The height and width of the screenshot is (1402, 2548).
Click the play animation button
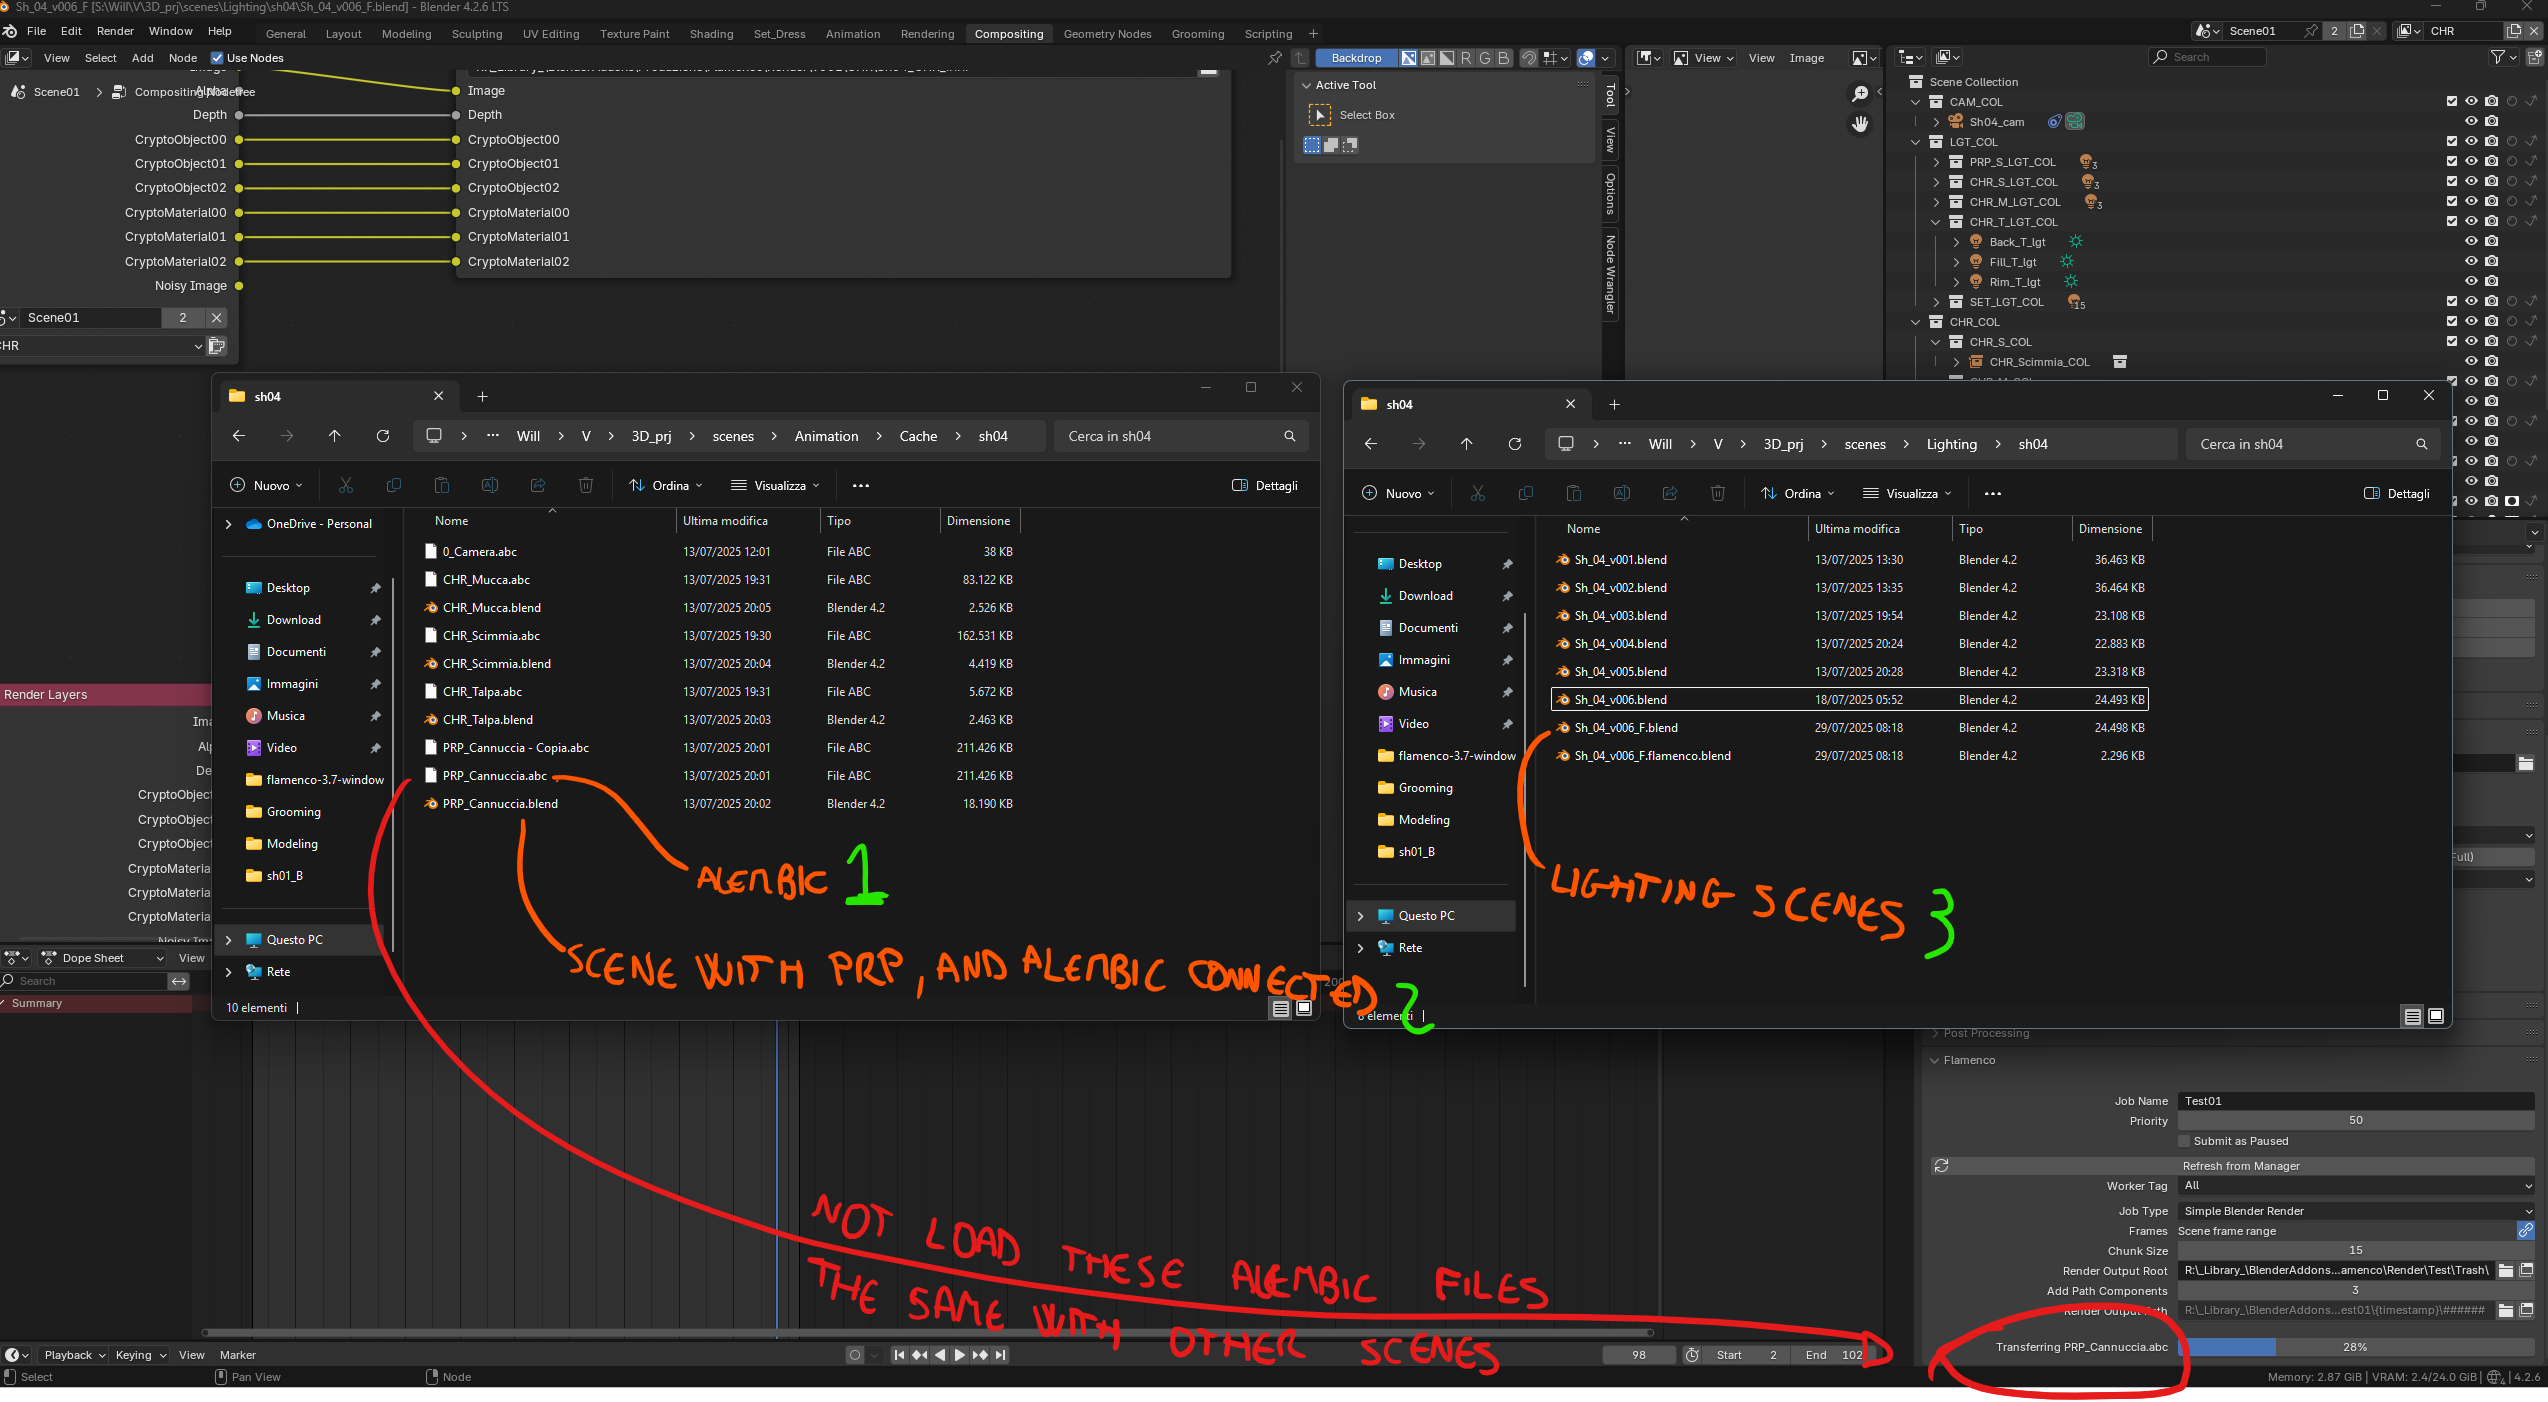point(960,1355)
